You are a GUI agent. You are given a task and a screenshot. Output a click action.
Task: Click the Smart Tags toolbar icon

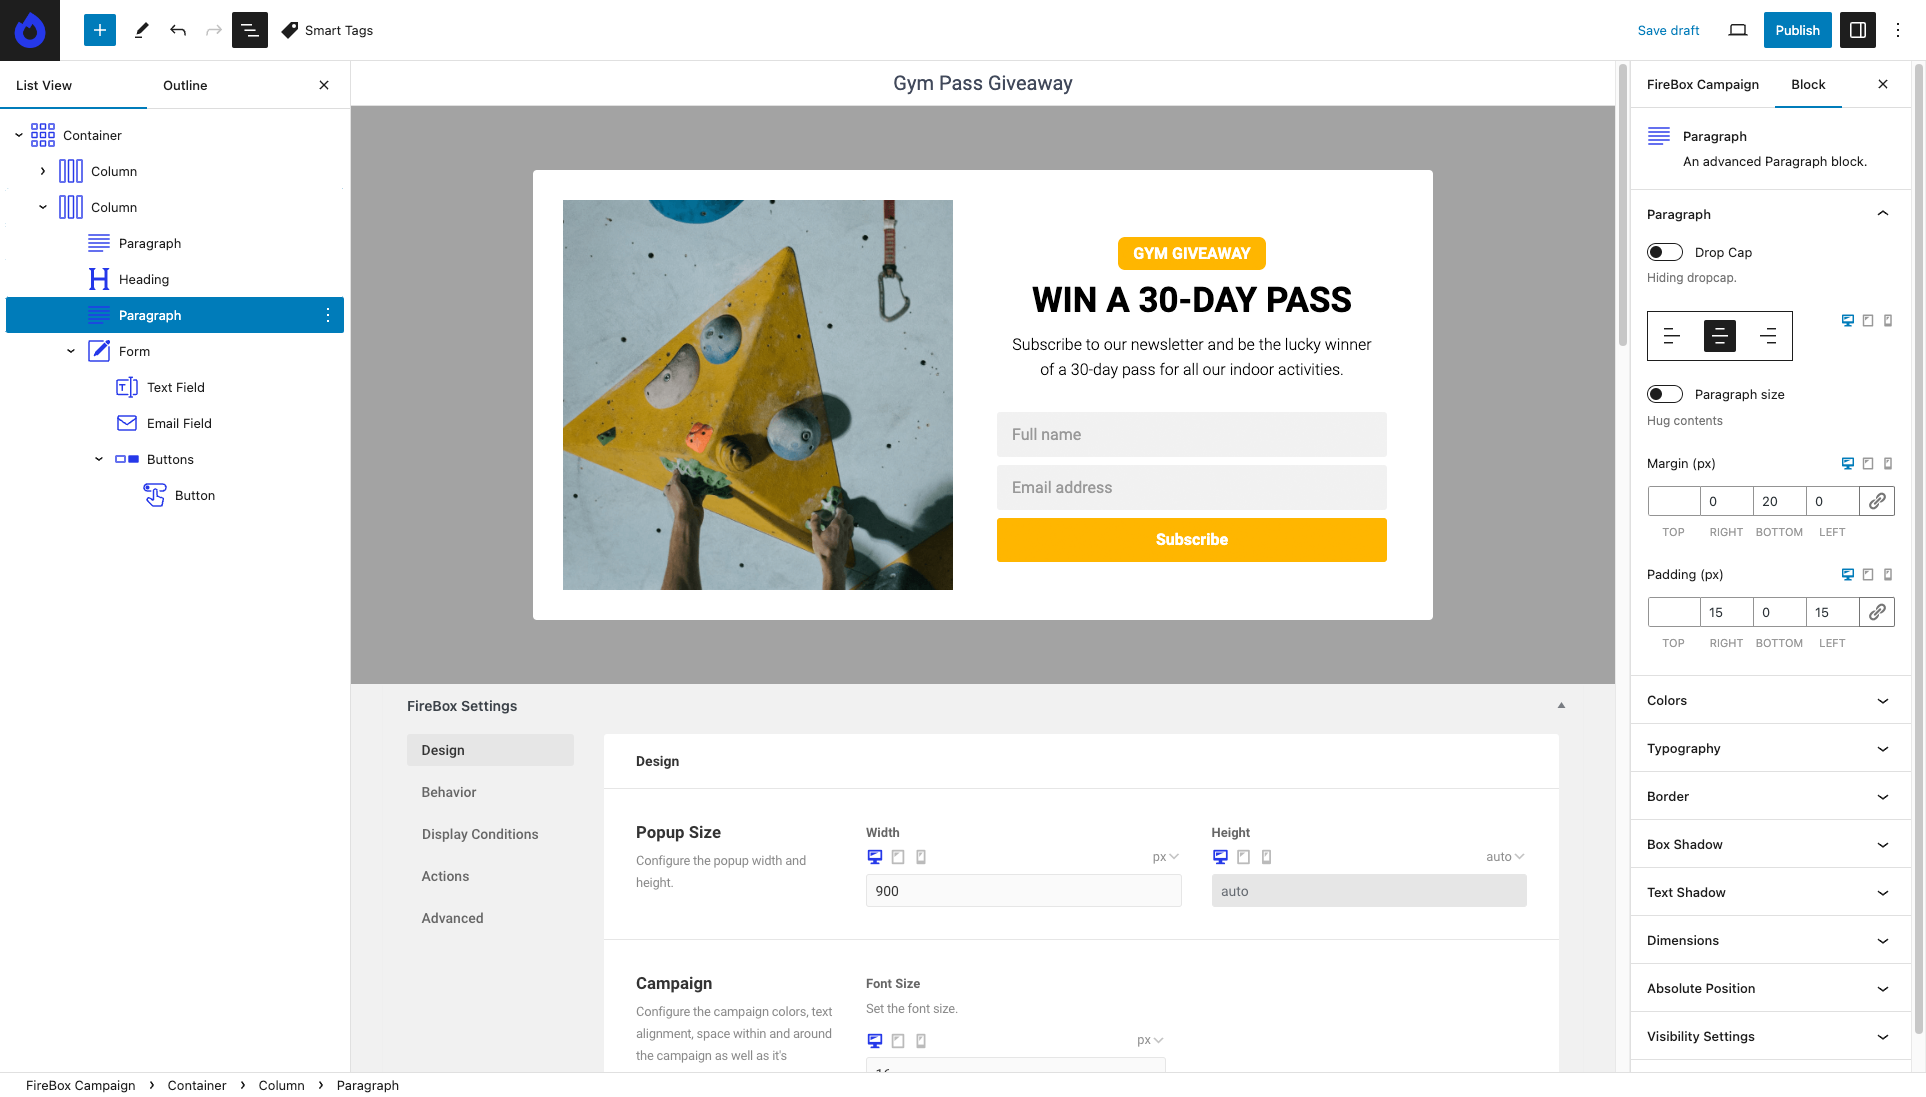click(x=291, y=29)
